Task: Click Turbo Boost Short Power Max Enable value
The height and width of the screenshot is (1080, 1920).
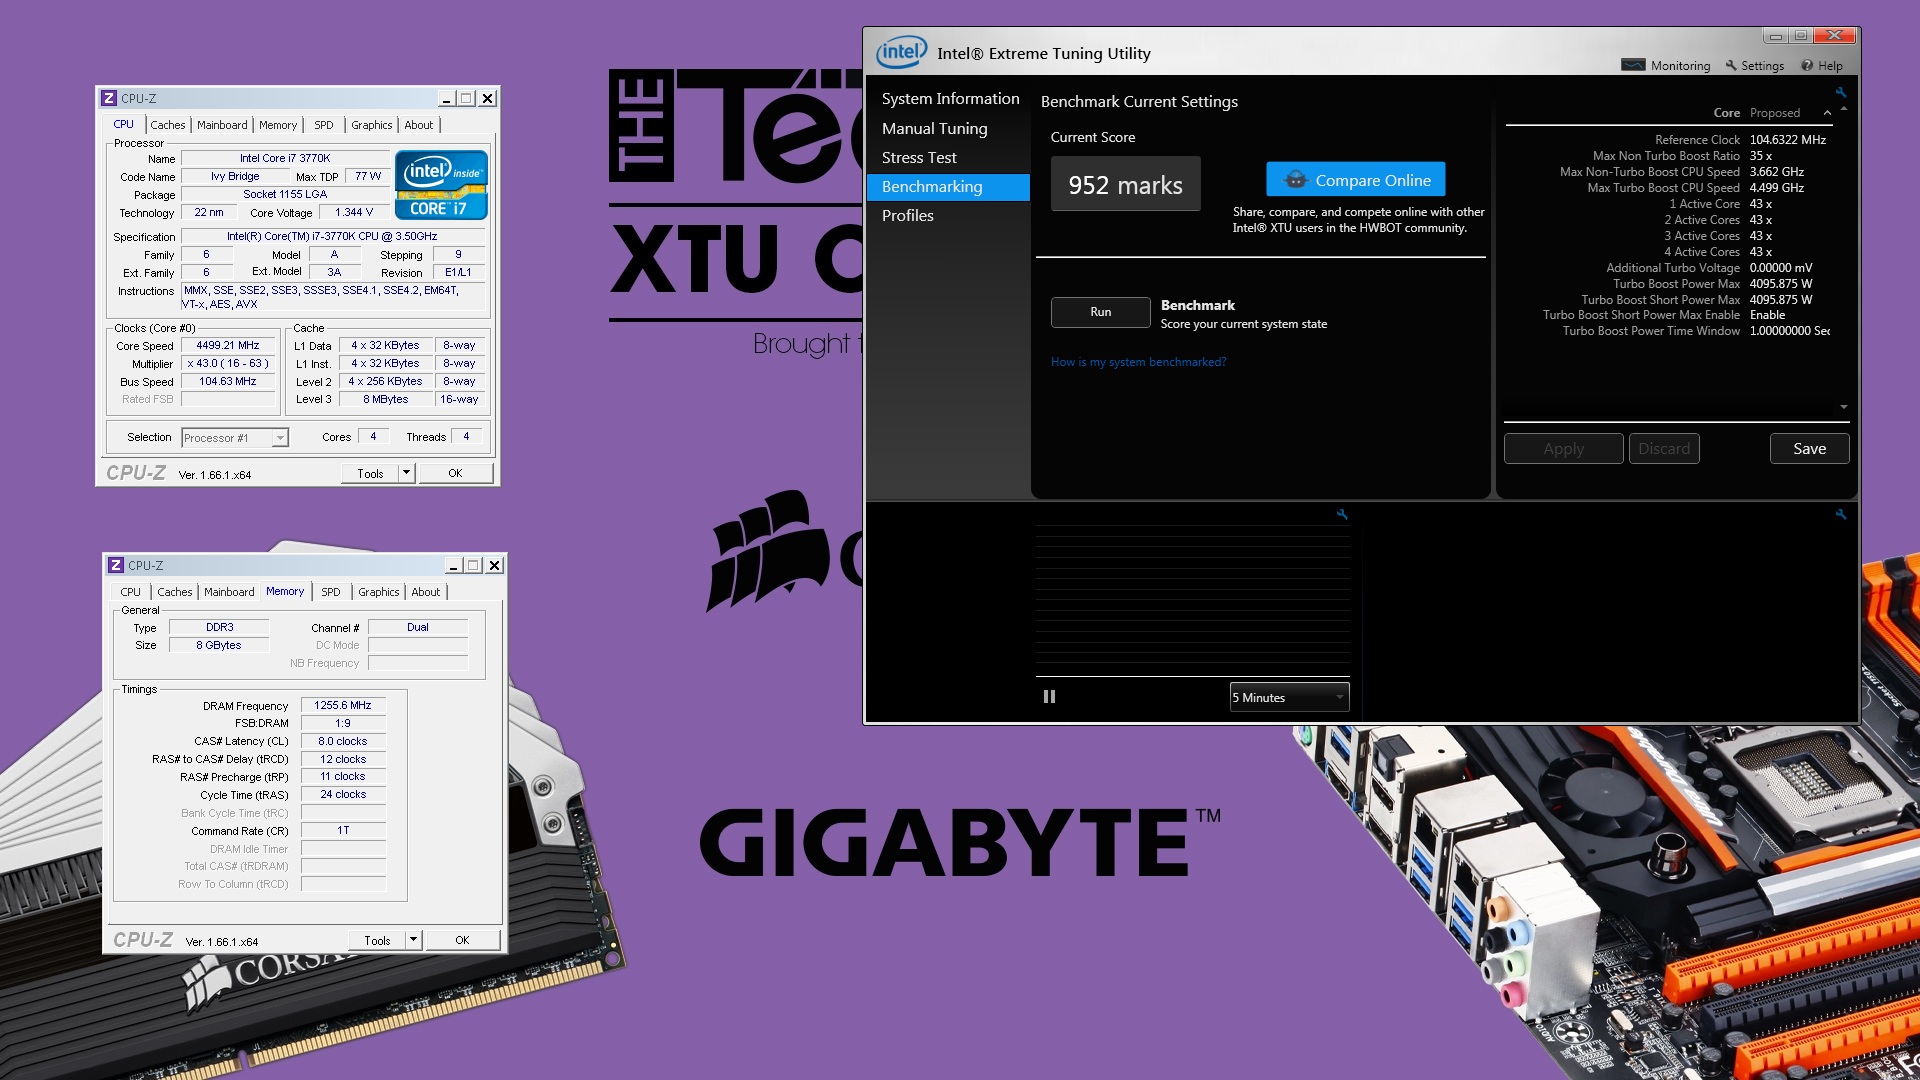Action: [x=1767, y=315]
